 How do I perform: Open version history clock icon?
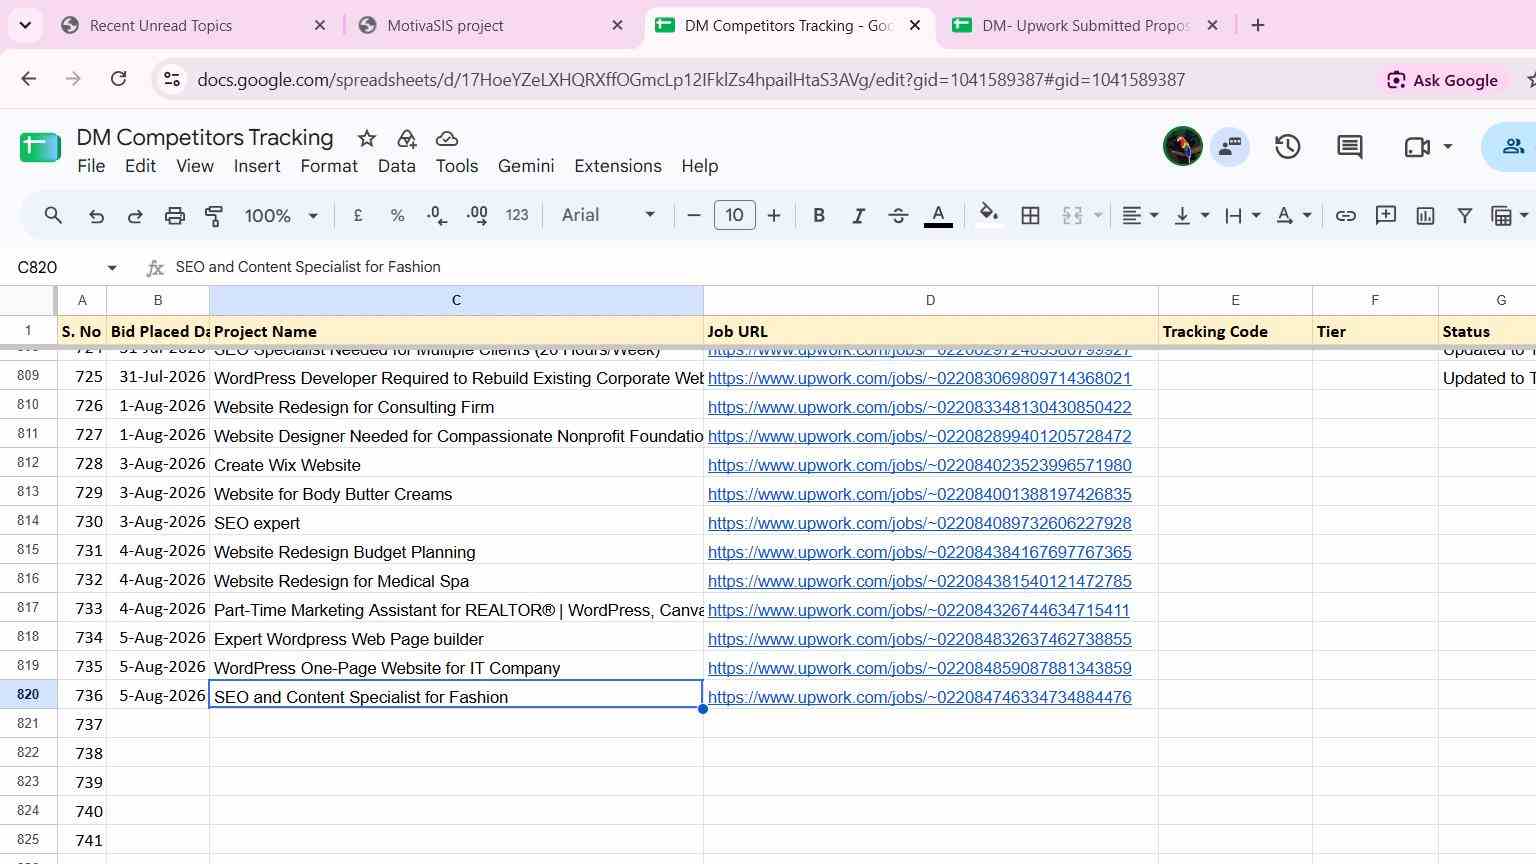point(1287,147)
